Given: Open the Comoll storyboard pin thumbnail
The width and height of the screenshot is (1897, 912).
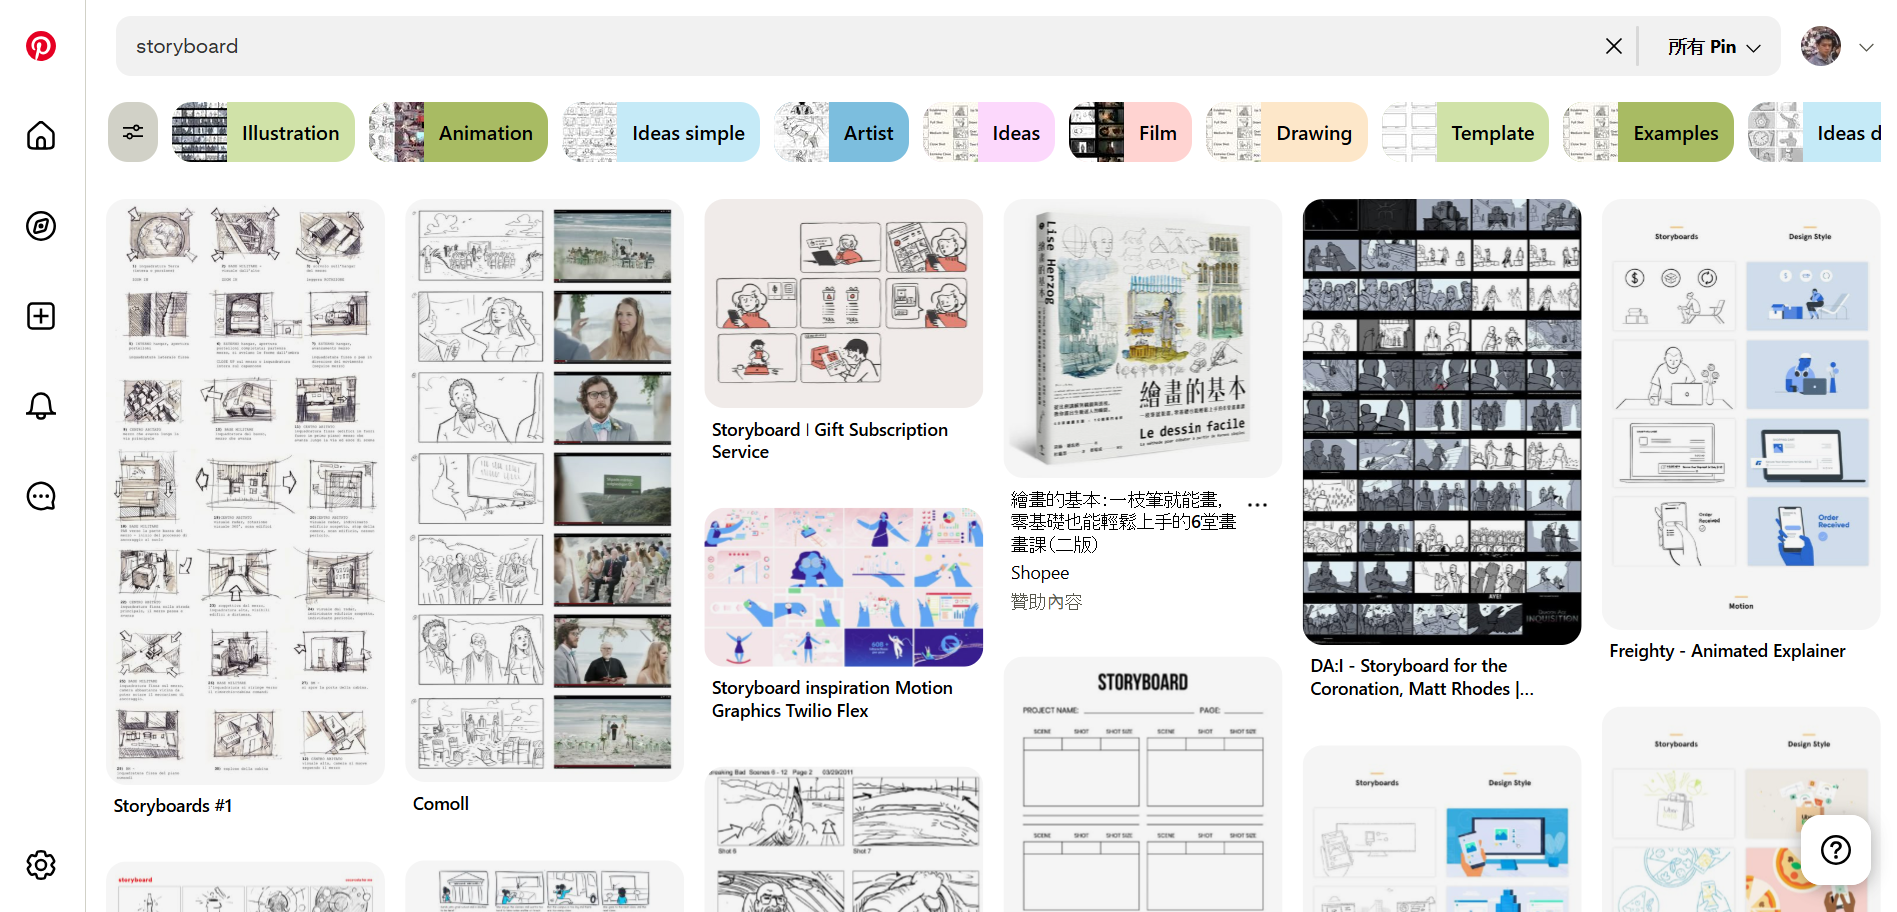Looking at the screenshot, I should 545,490.
